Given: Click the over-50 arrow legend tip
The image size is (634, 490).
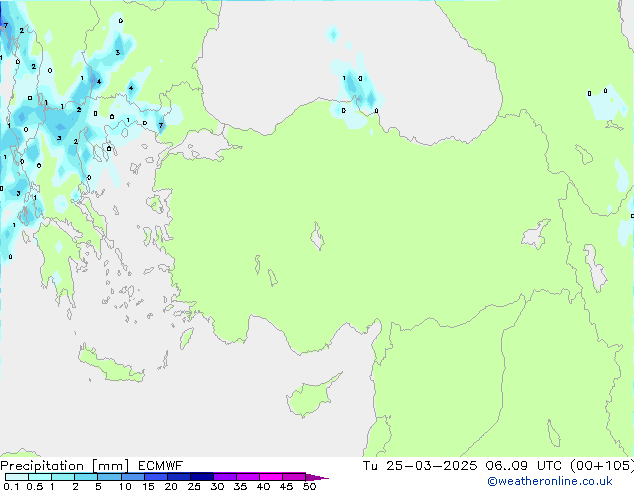Looking at the screenshot, I should (317, 477).
